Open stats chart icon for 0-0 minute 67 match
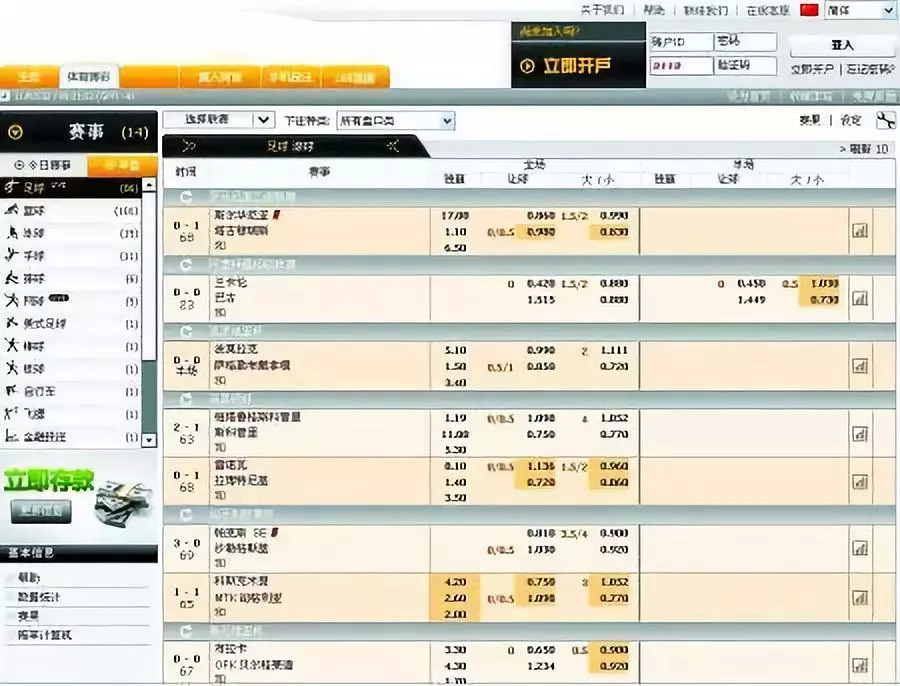This screenshot has height=686, width=900. [x=860, y=665]
